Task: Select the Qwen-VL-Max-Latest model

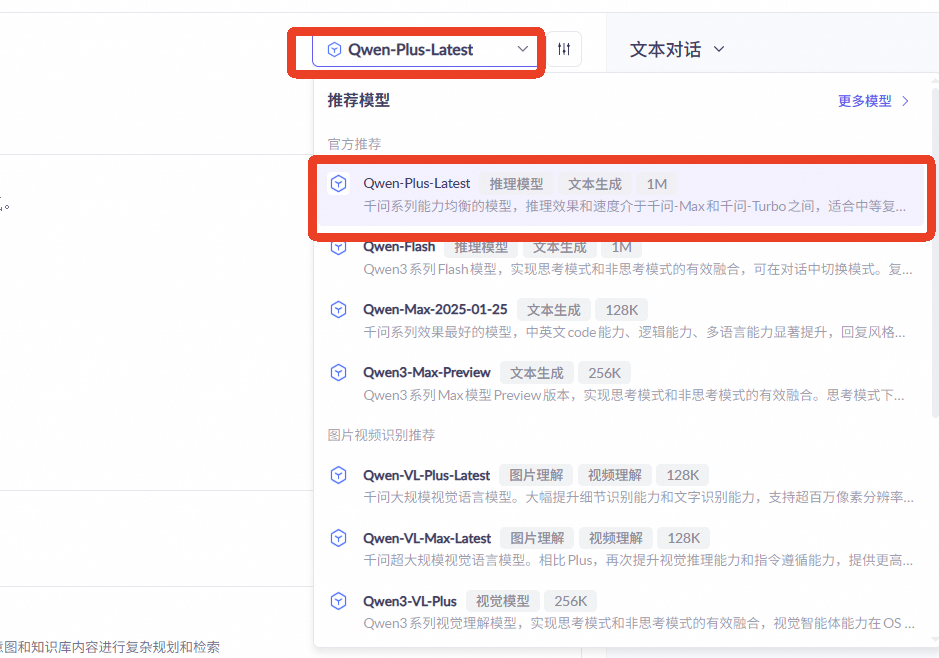Action: coord(622,548)
